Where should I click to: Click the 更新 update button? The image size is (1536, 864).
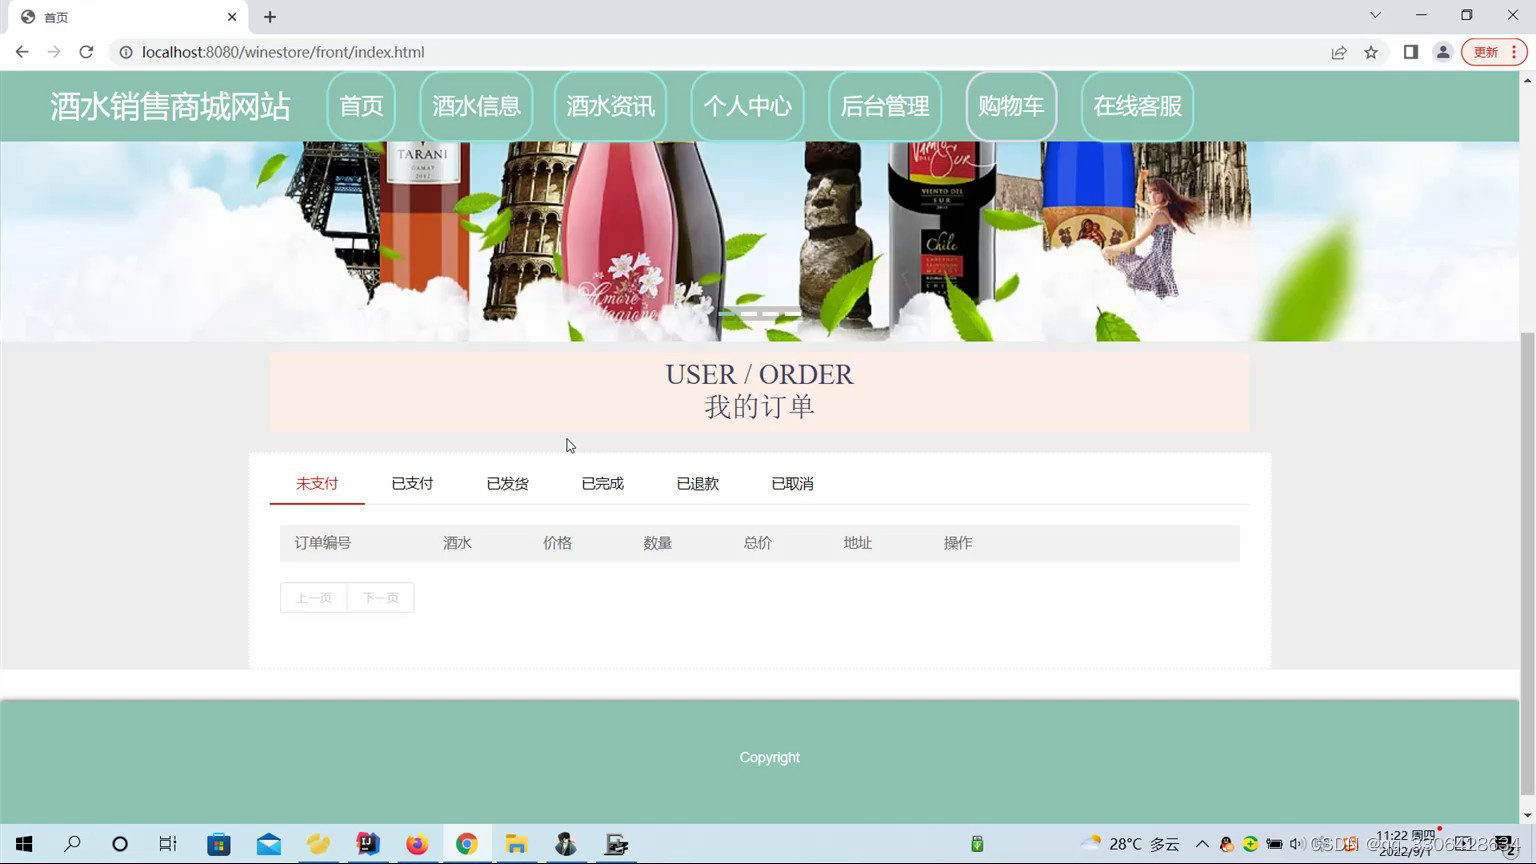tap(1494, 52)
